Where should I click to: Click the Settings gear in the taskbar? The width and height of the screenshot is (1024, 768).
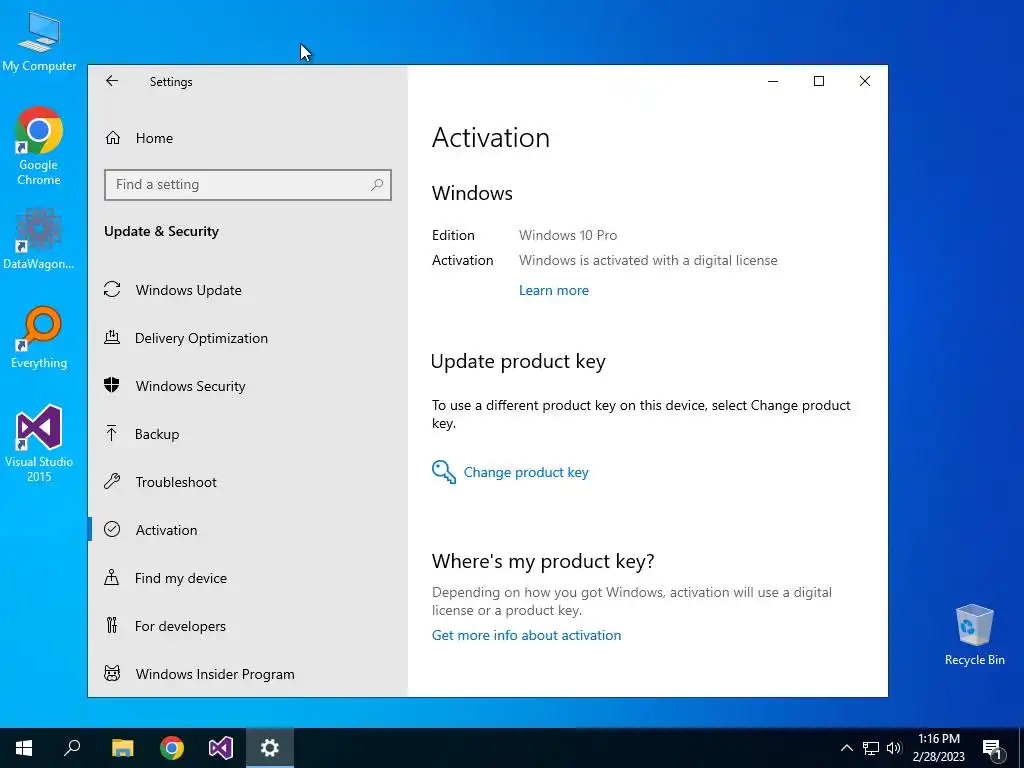[x=270, y=748]
